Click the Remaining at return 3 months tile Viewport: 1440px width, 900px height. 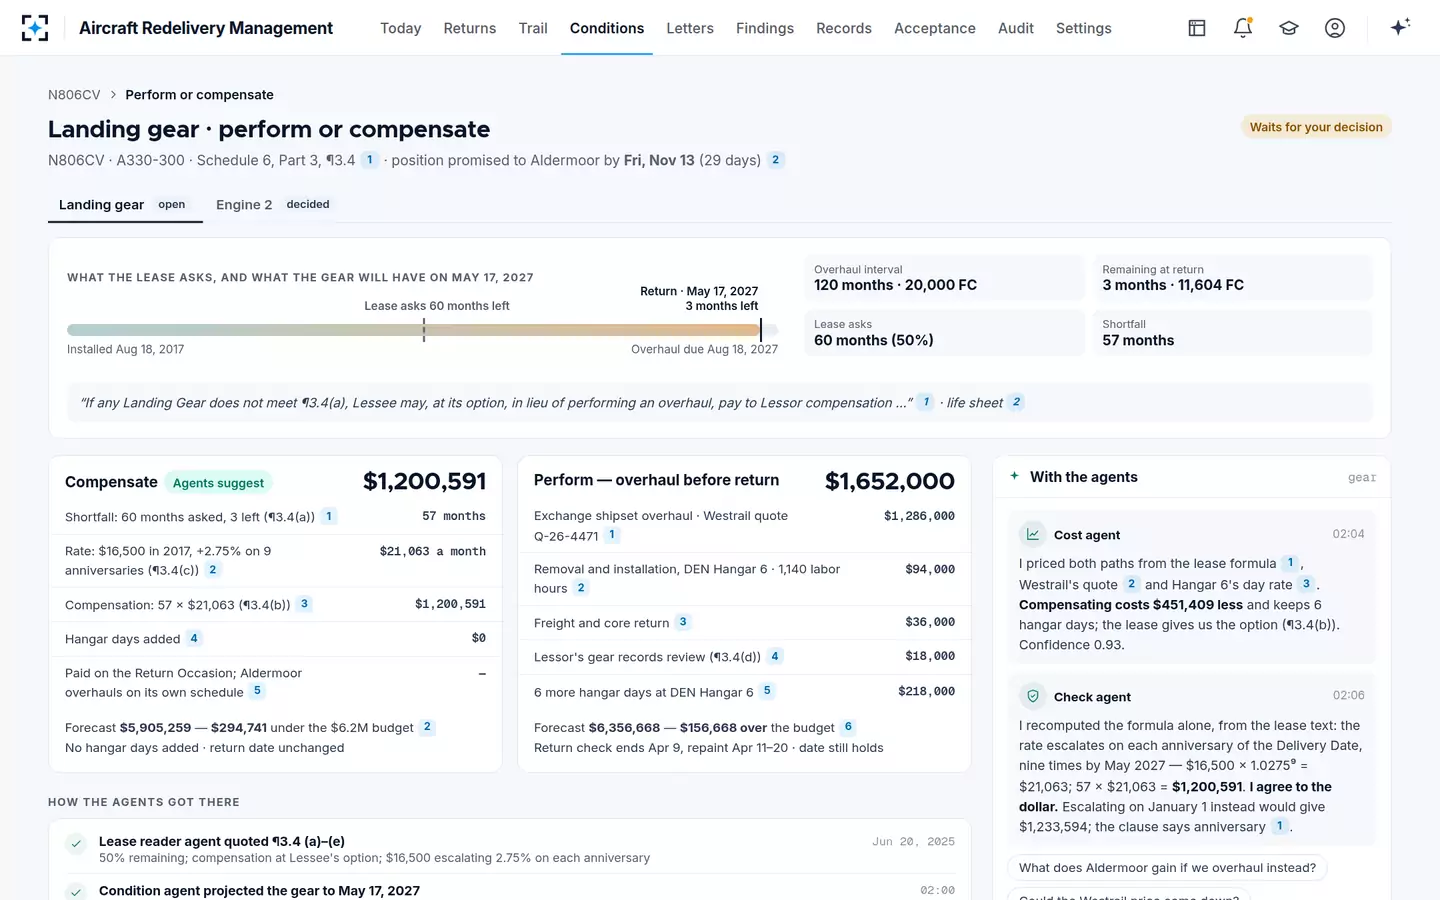(x=1232, y=278)
